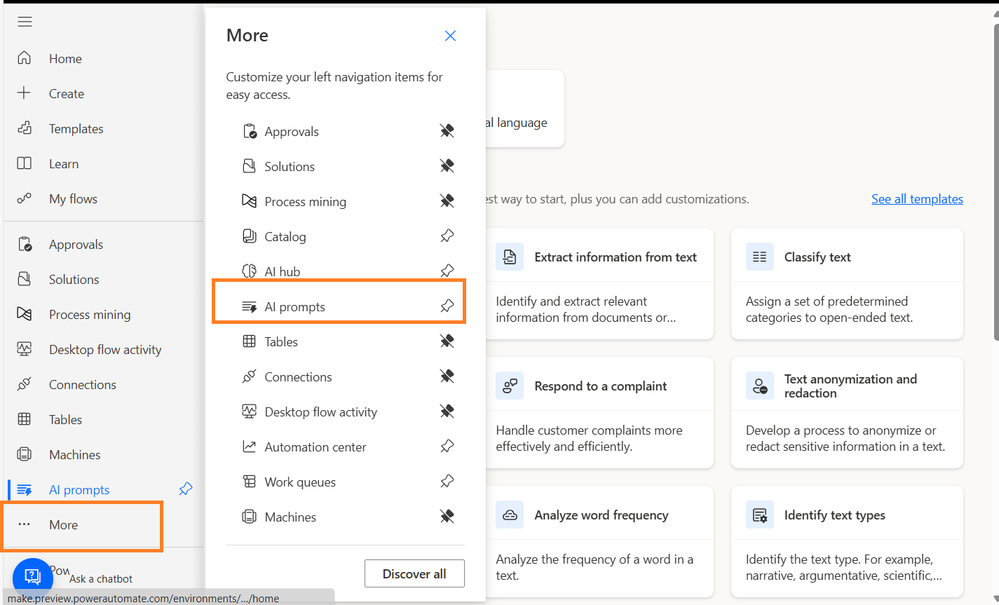This screenshot has width=999, height=605.
Task: Click the Discover all button
Action: pos(414,573)
